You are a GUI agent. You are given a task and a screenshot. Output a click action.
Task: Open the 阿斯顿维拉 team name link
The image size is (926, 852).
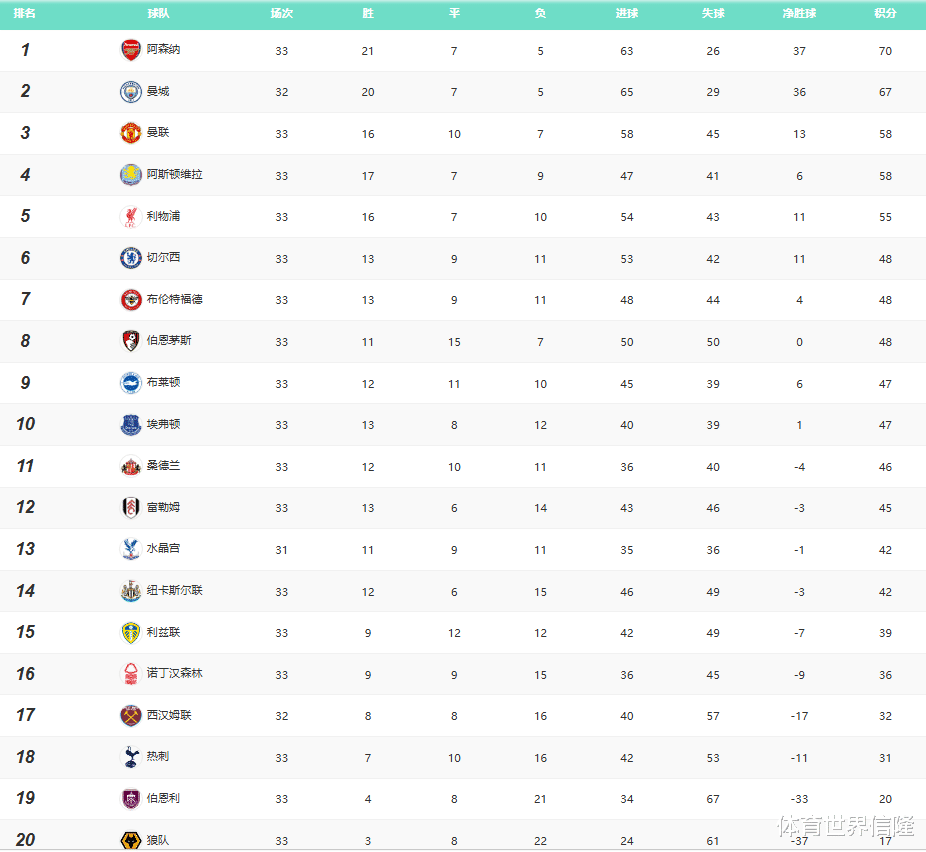pos(175,175)
